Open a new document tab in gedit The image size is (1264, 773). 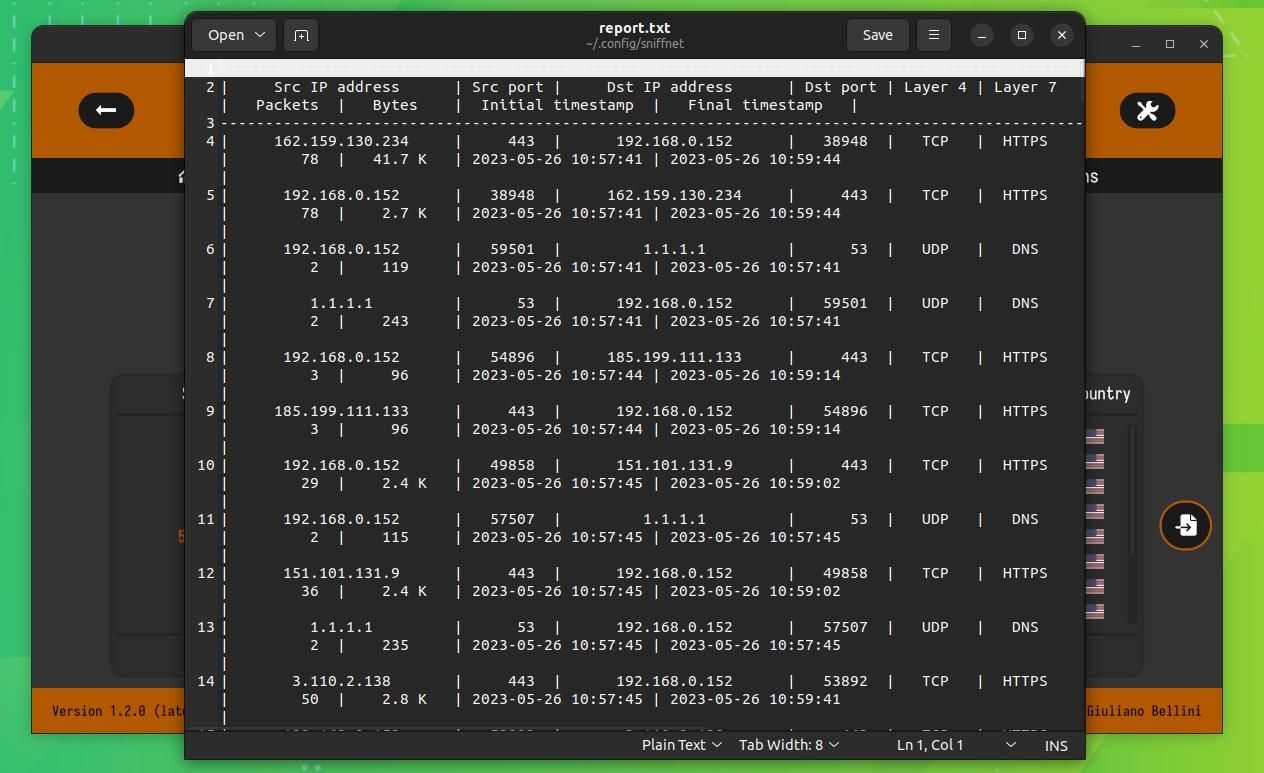301,34
